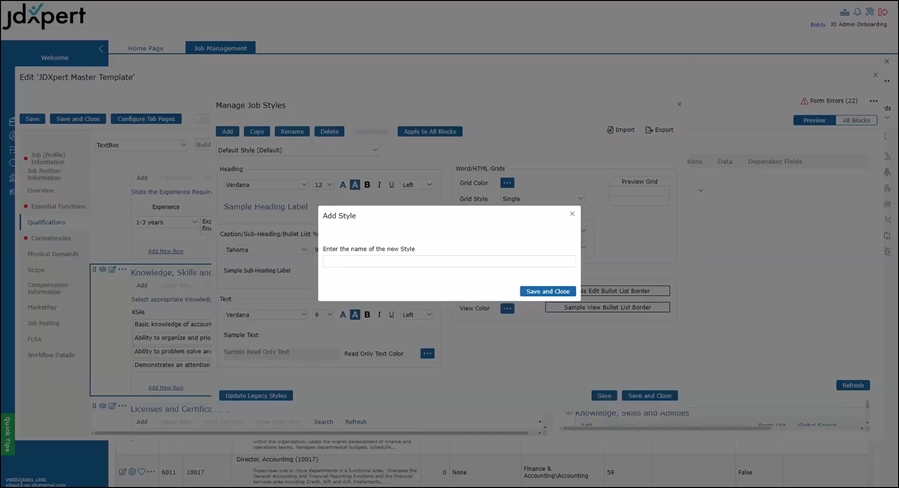Open the Grid Color picker button
899x488 pixels.
pyautogui.click(x=507, y=183)
